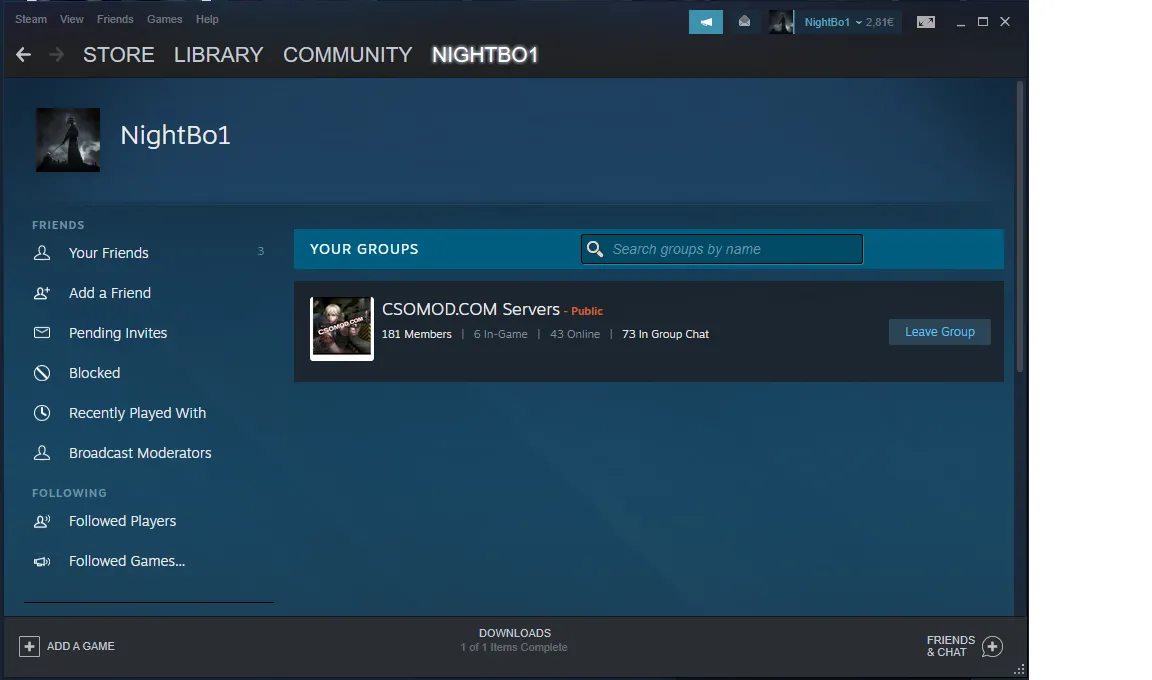Click the search magnifier icon

coord(594,249)
